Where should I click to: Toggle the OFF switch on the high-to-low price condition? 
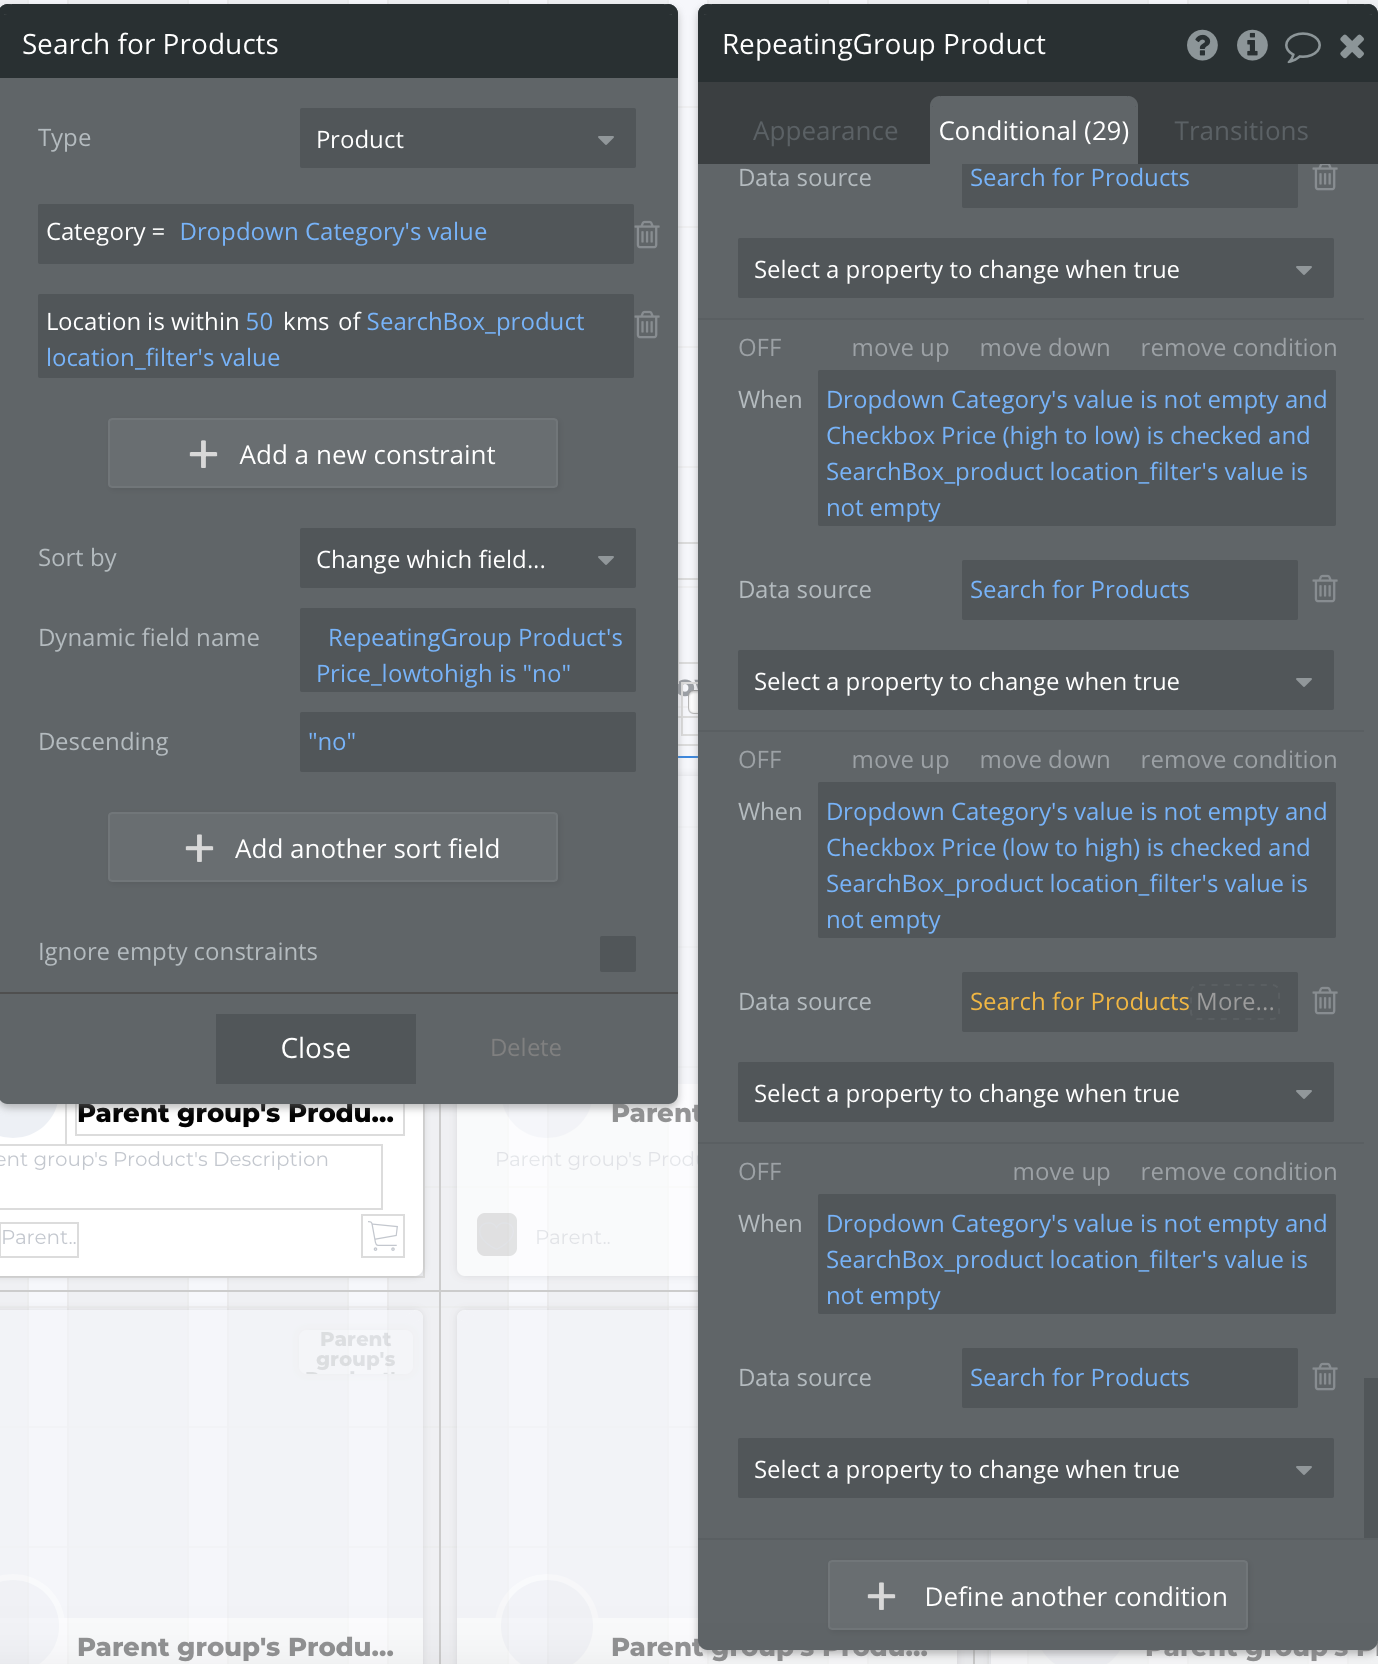[760, 348]
